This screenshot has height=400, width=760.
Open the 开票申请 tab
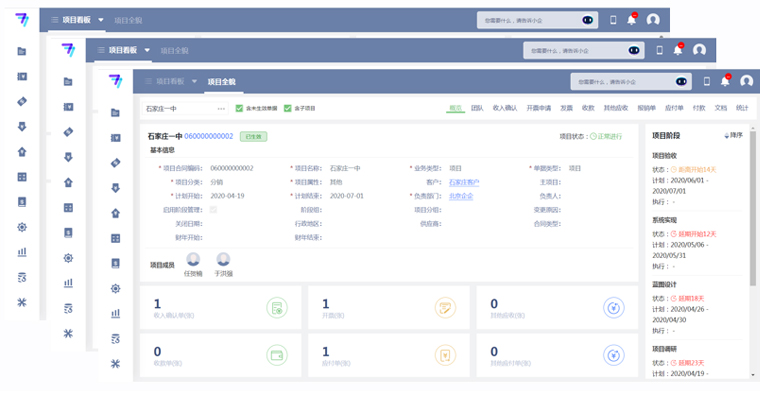coord(538,108)
